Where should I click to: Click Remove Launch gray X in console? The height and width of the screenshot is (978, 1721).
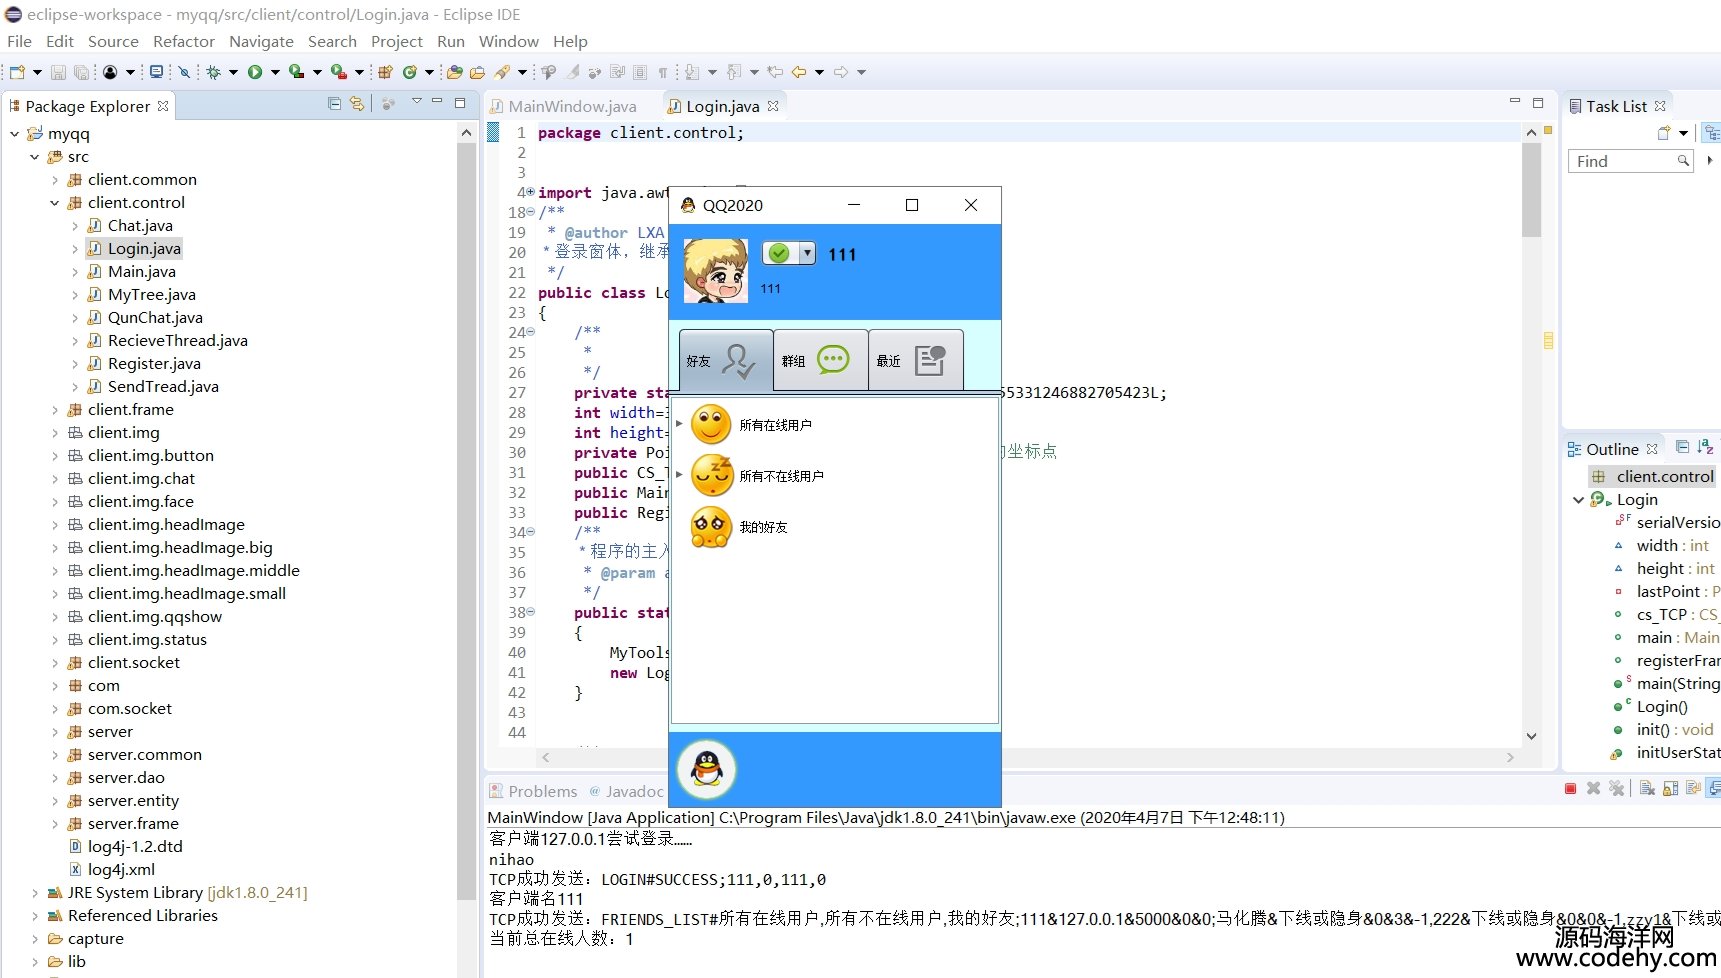coord(1594,789)
